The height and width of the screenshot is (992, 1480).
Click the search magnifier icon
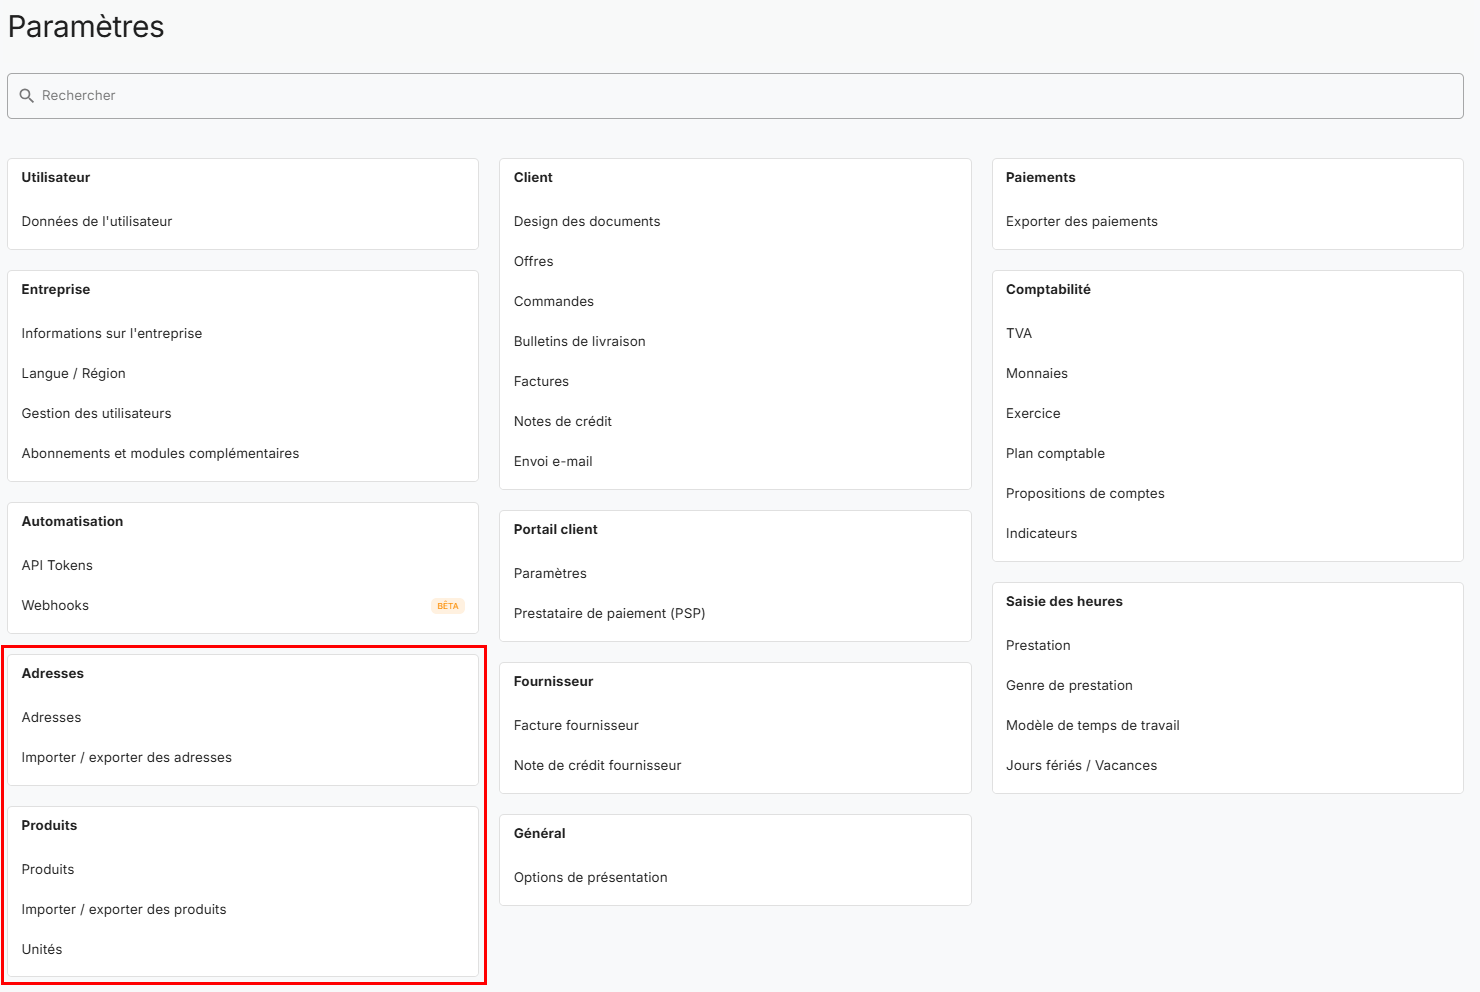pos(27,96)
